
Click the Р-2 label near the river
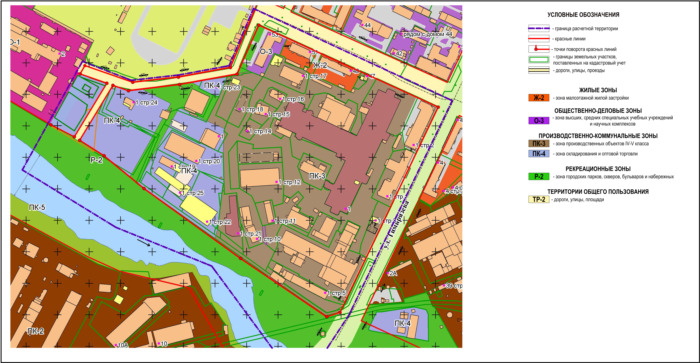[x=96, y=160]
